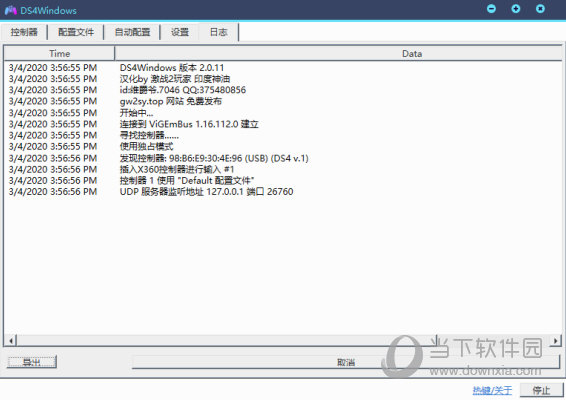Click the 取消 button
The image size is (566, 400).
(346, 362)
